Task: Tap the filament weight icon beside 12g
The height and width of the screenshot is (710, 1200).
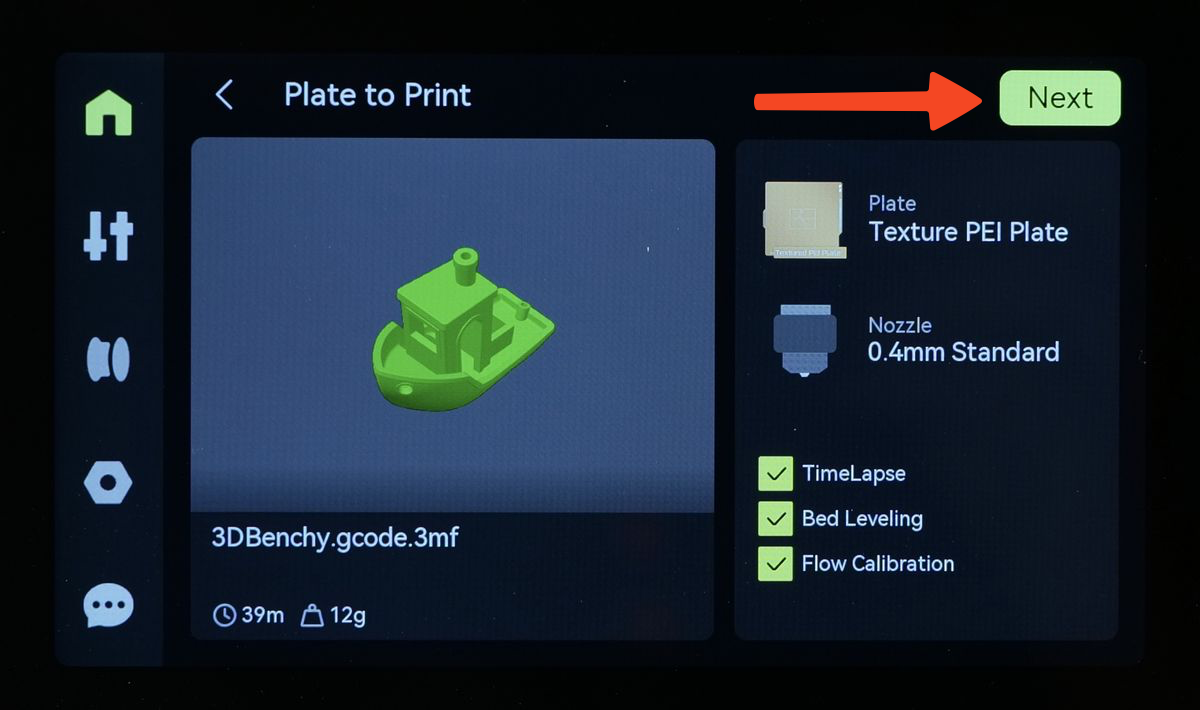Action: click(x=312, y=615)
